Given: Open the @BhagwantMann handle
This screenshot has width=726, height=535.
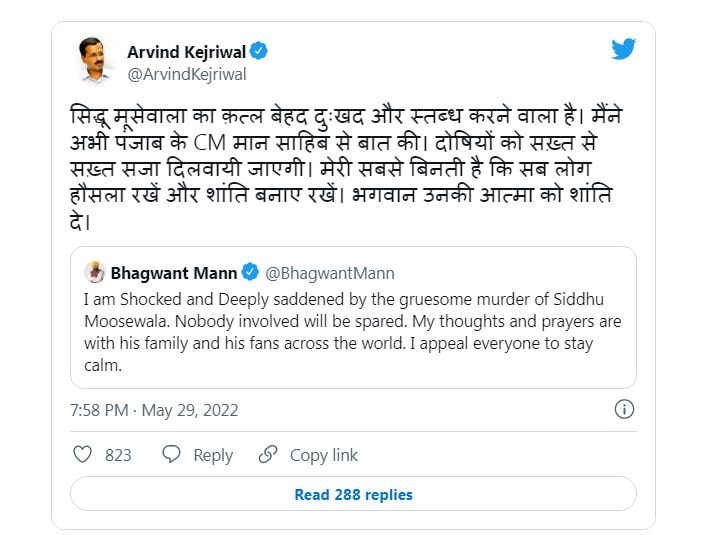Looking at the screenshot, I should [x=330, y=273].
